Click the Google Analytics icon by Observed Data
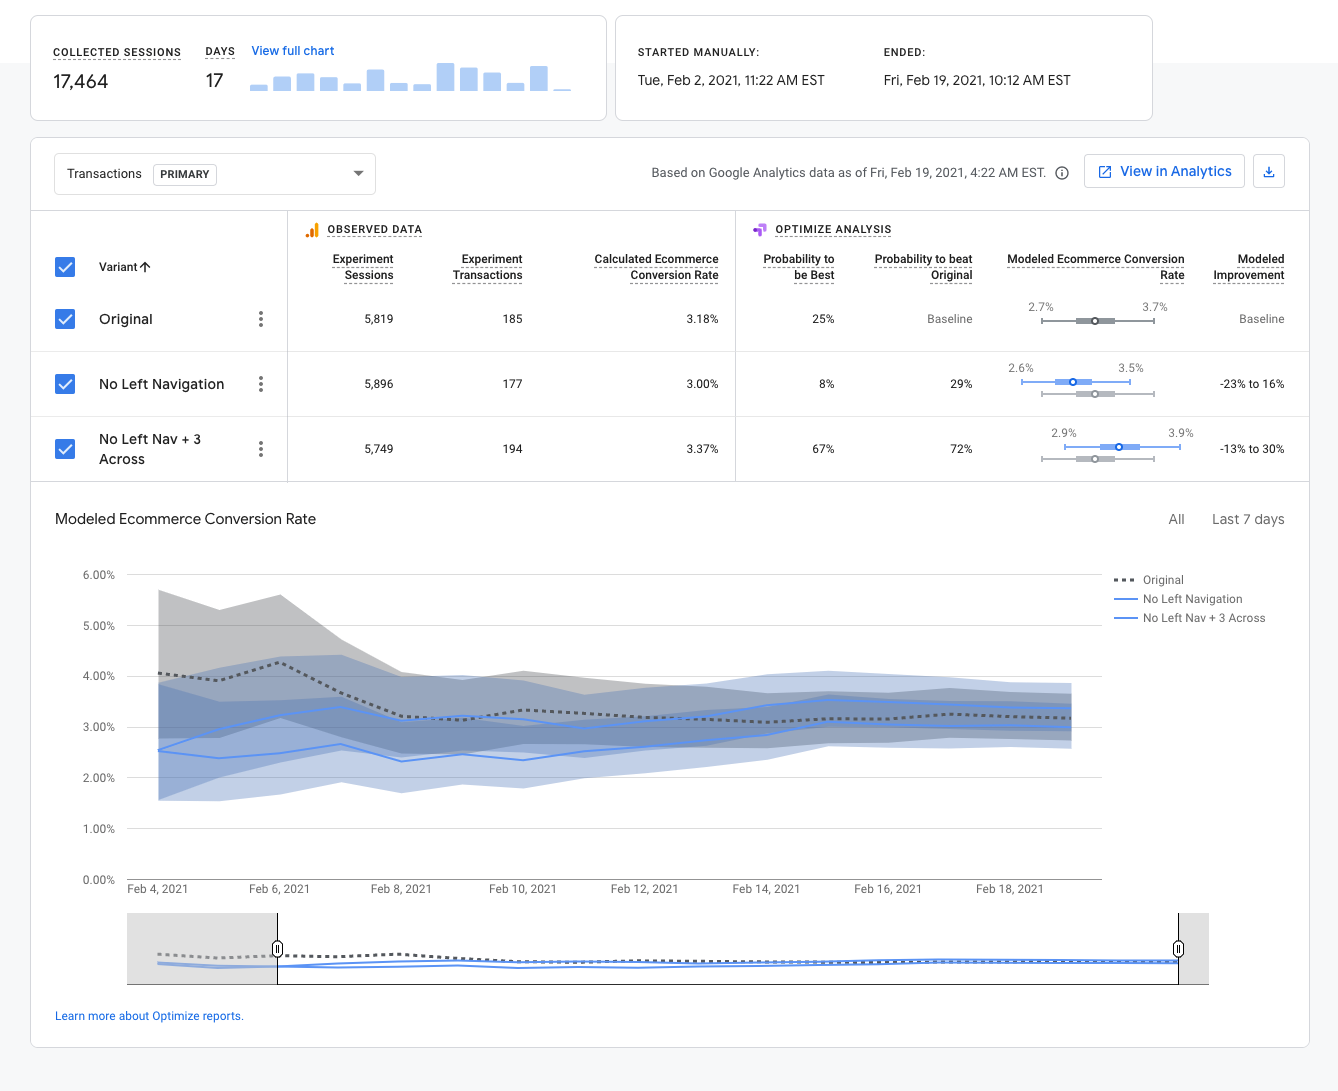The width and height of the screenshot is (1338, 1091). pyautogui.click(x=312, y=230)
